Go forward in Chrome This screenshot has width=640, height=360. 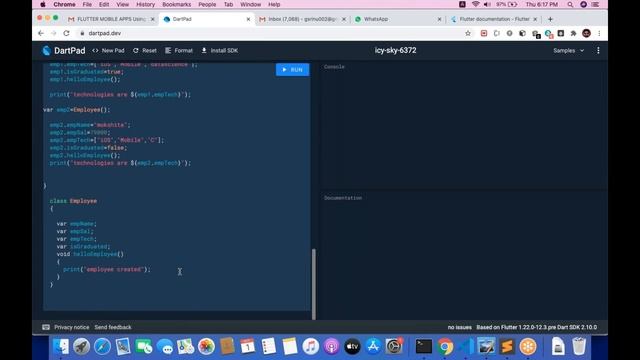click(x=53, y=33)
